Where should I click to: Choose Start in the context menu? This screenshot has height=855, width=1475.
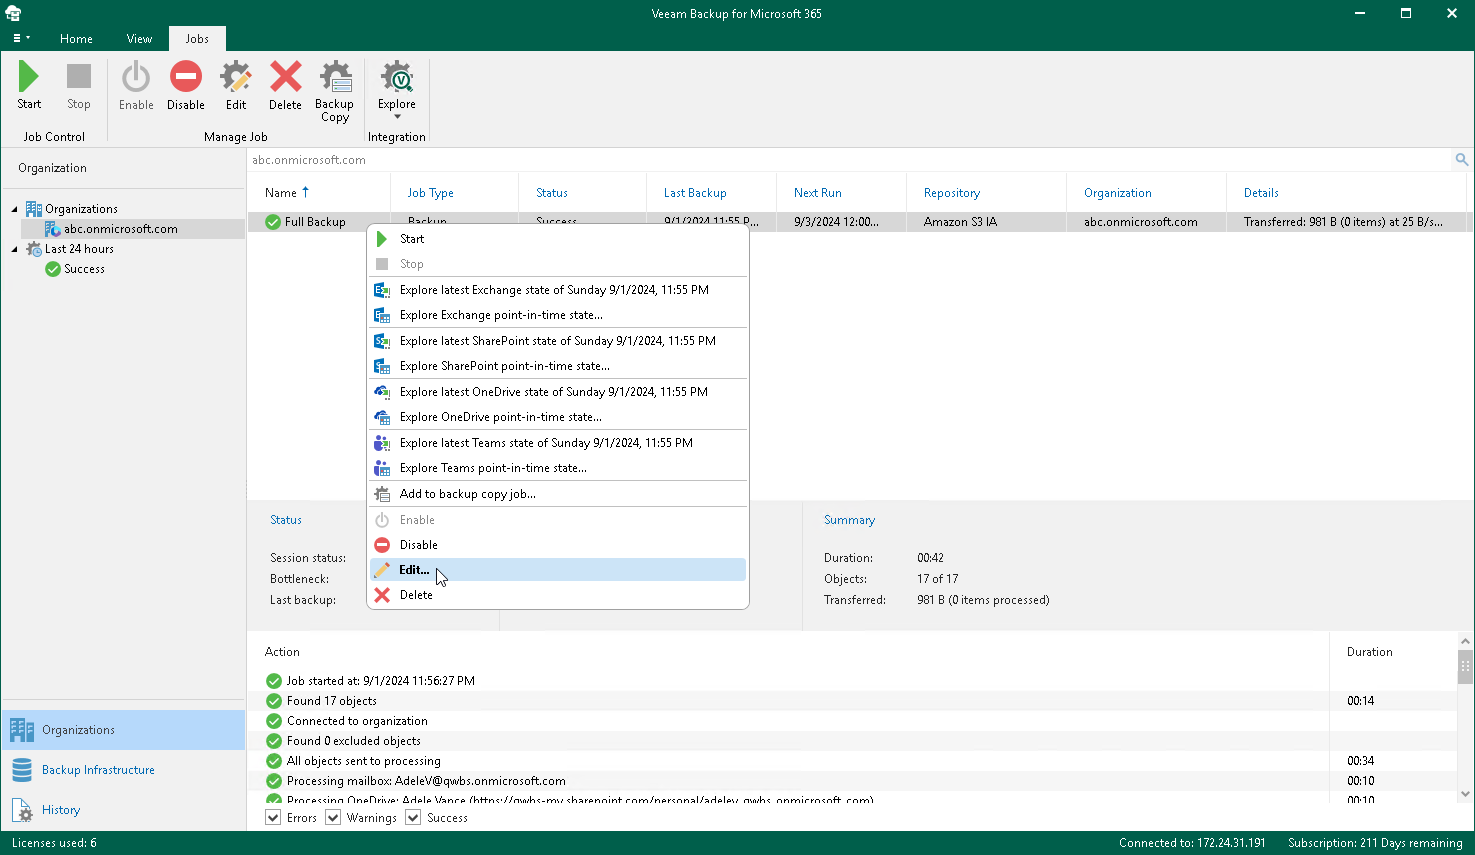558,239
